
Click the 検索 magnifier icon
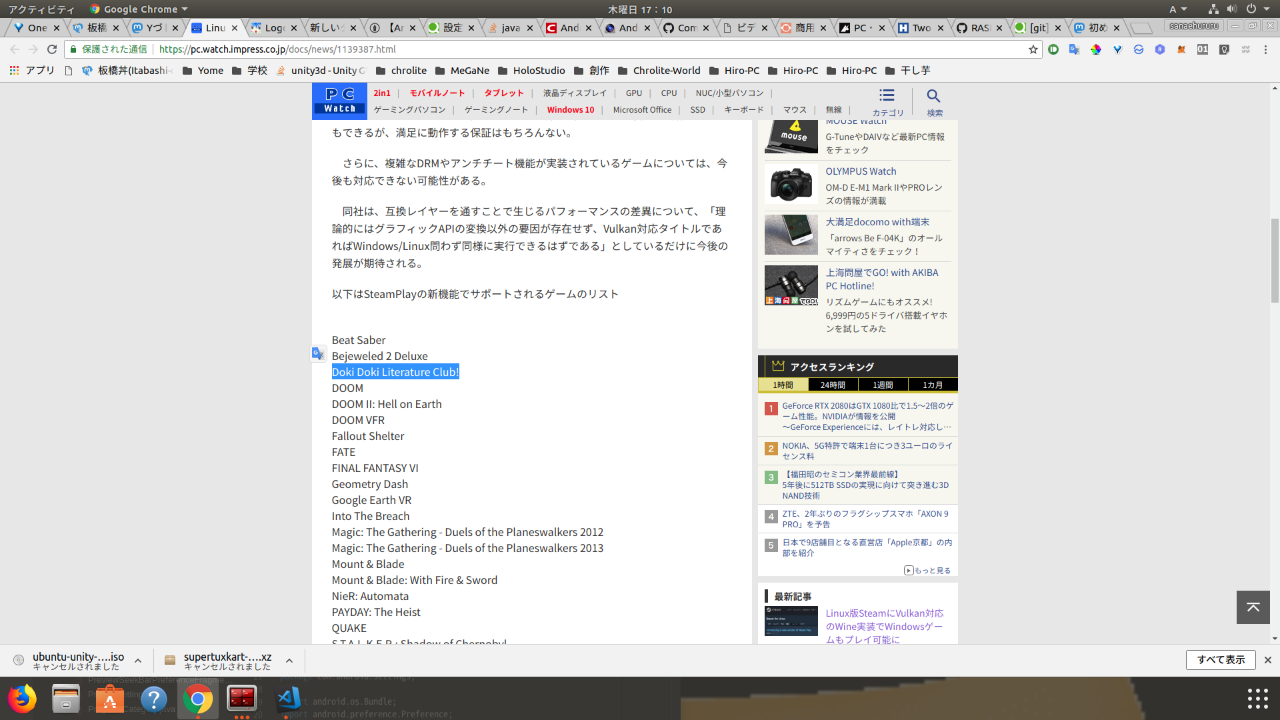point(933,96)
